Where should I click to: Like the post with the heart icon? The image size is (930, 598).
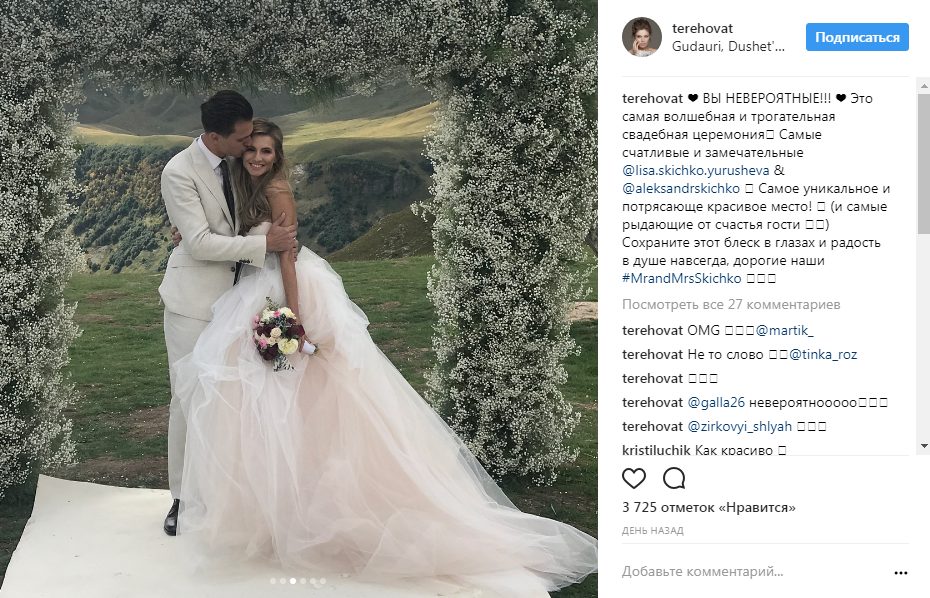point(633,478)
